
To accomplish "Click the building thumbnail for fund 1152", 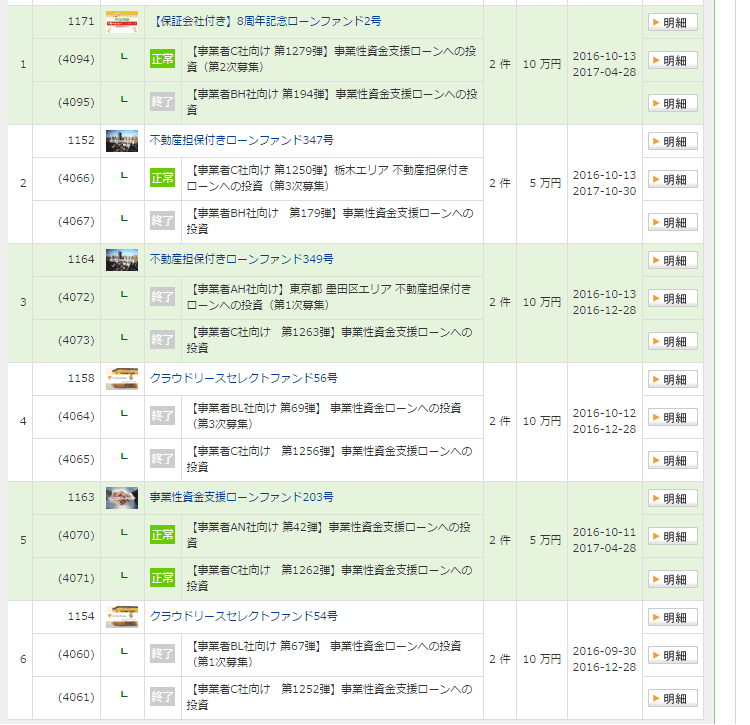I will coord(122,140).
